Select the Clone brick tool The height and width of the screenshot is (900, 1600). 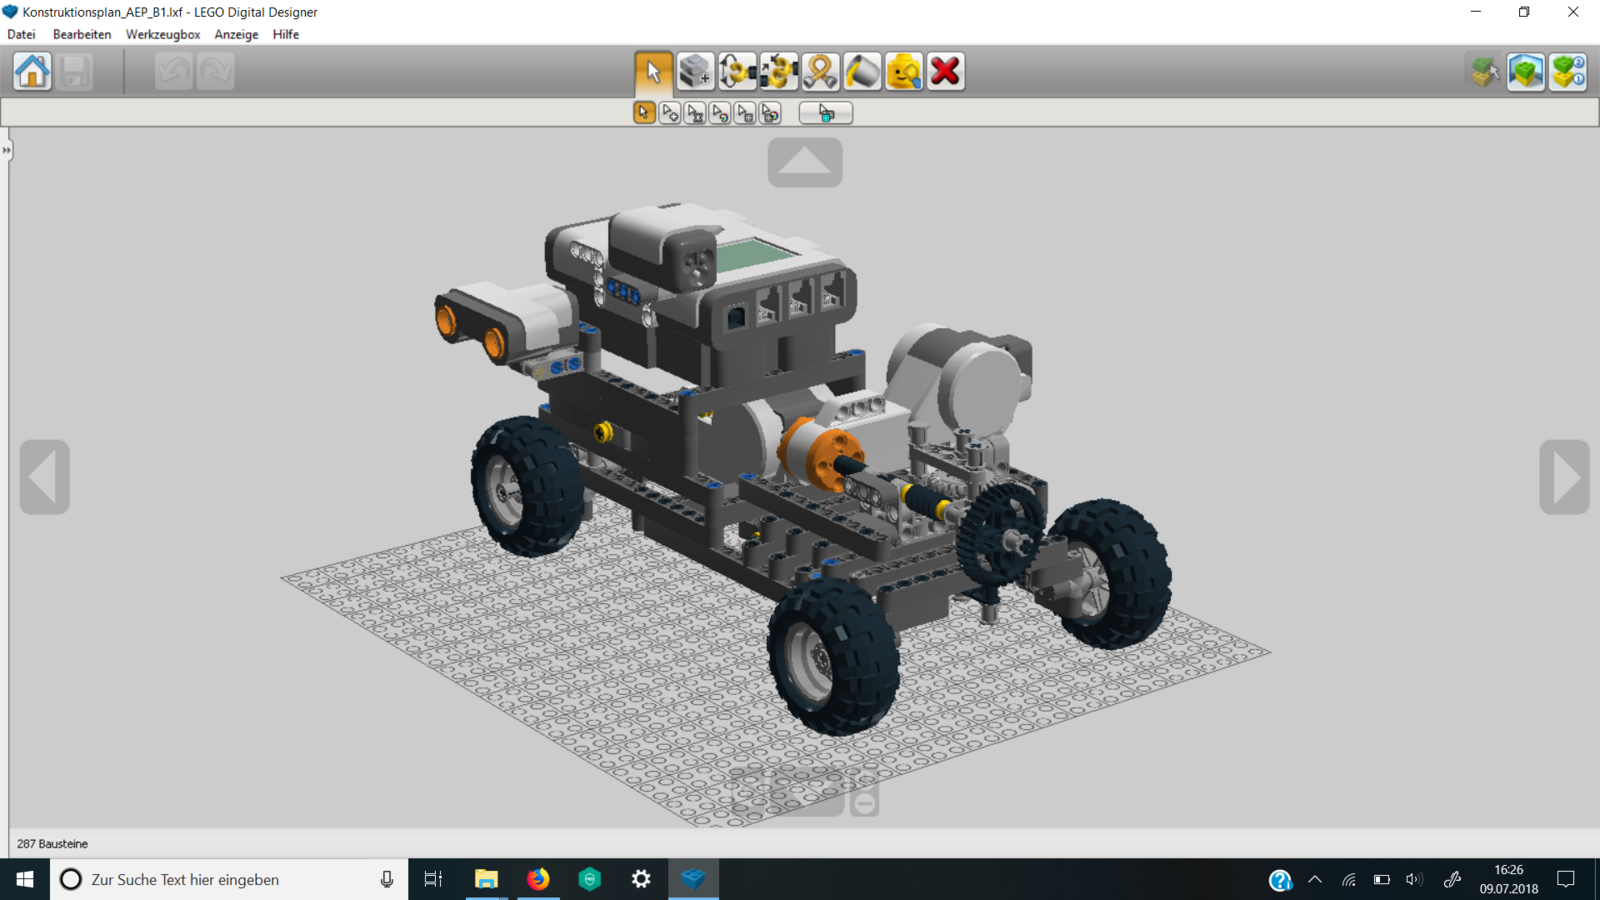pyautogui.click(x=695, y=72)
